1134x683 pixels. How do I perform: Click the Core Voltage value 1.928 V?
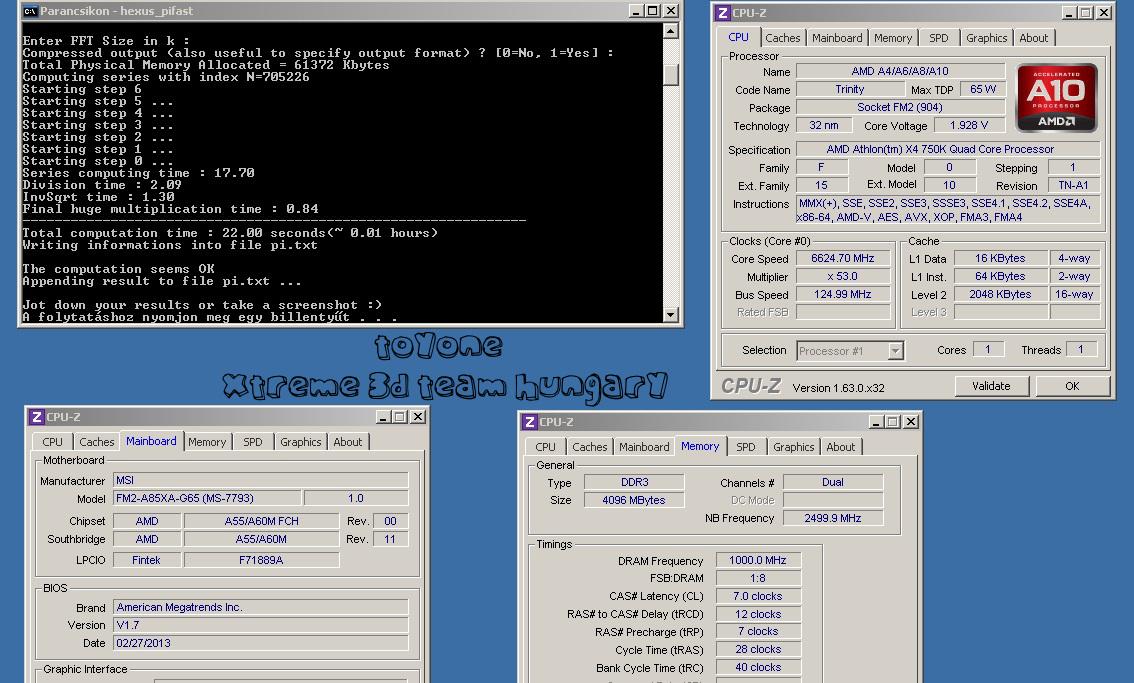pos(969,125)
